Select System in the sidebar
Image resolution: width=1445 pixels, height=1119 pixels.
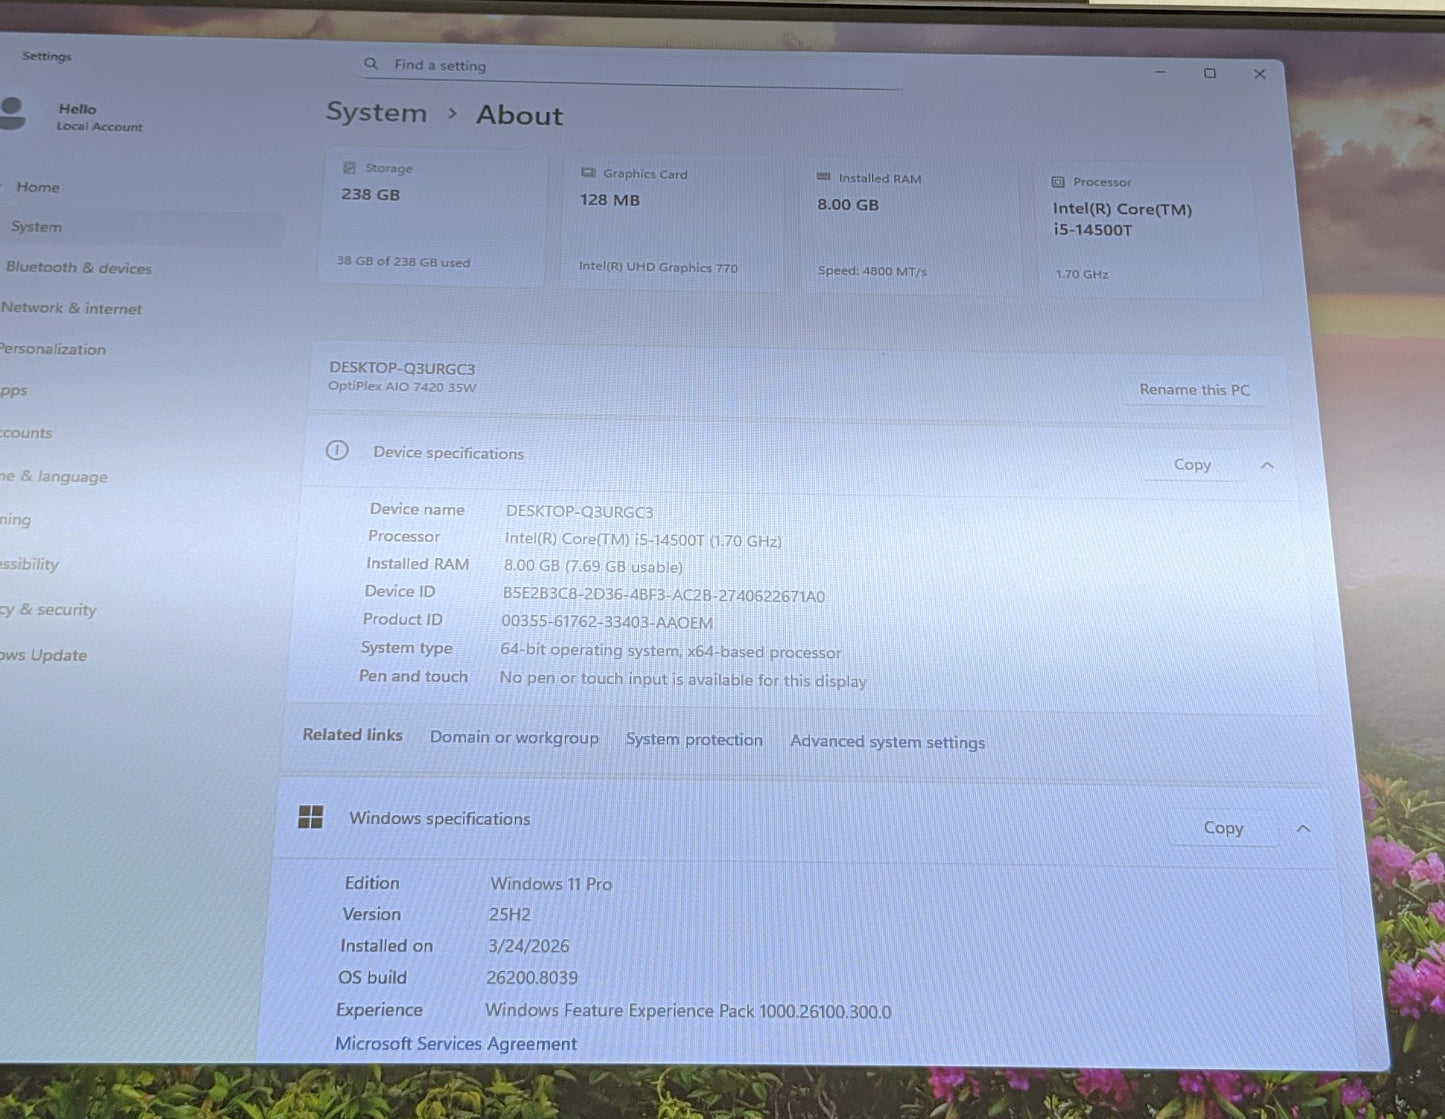click(141, 227)
